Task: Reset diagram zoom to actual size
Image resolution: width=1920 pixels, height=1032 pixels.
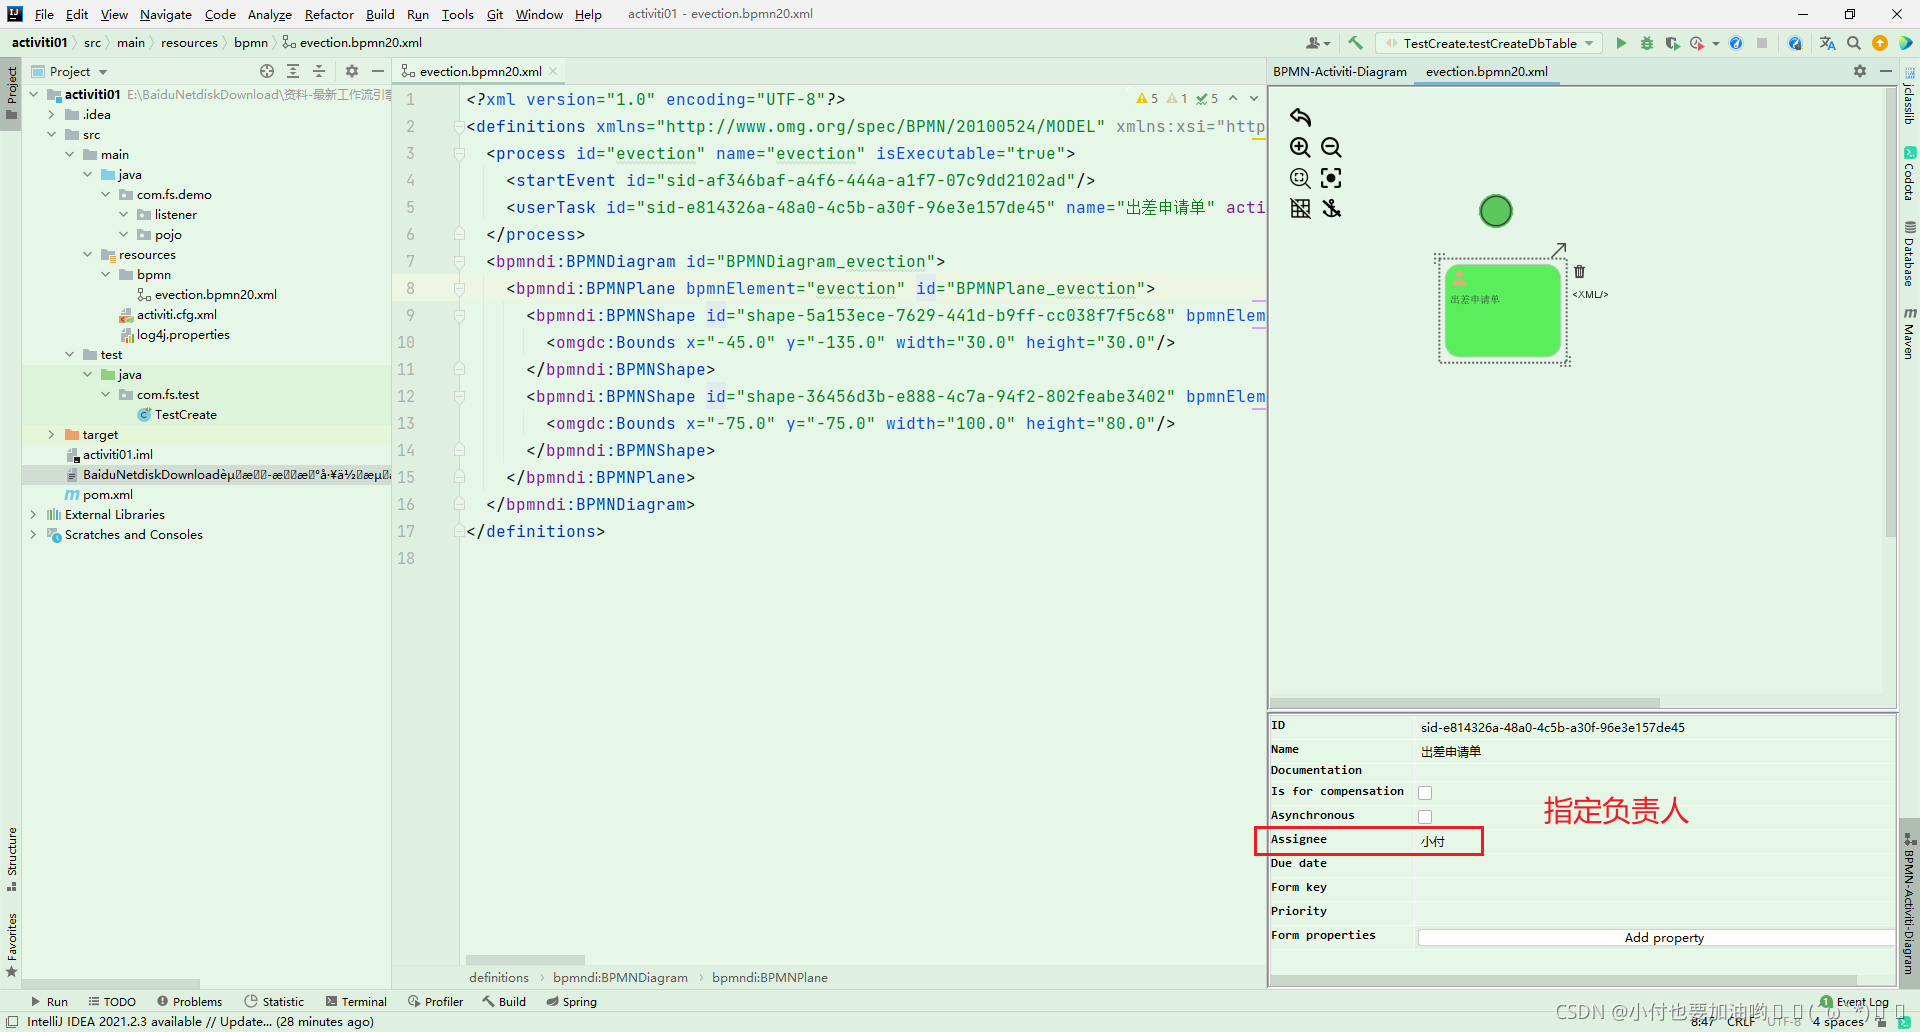Action: point(1300,178)
